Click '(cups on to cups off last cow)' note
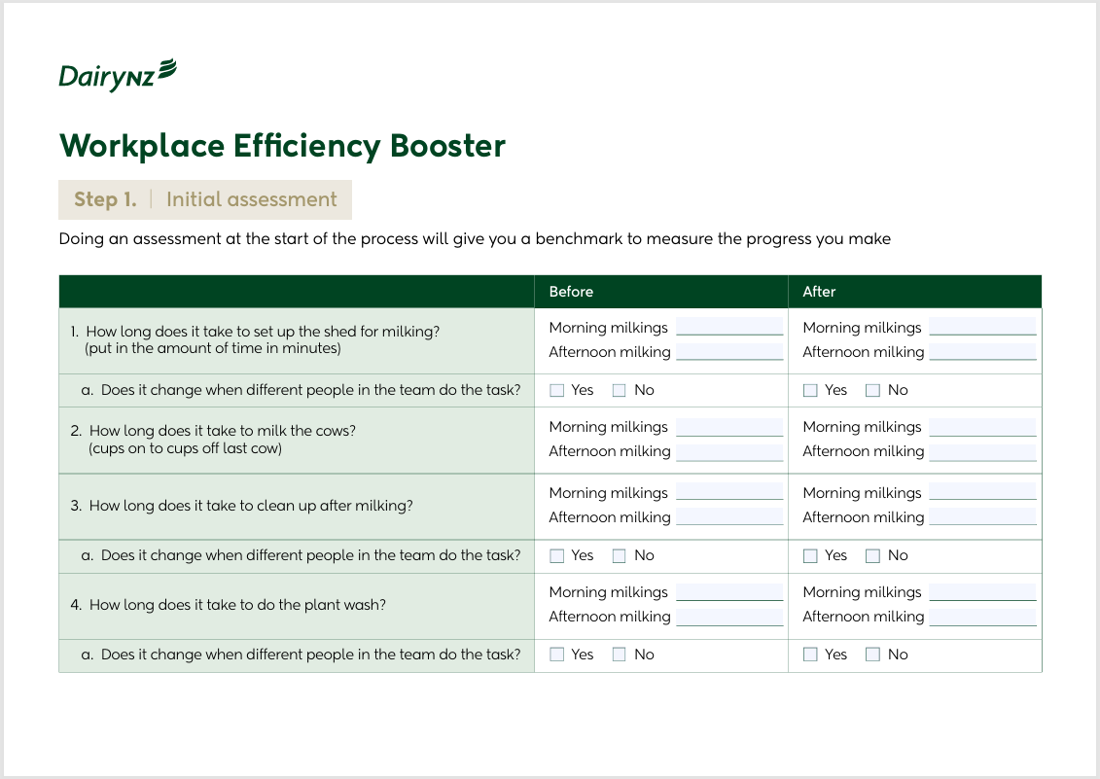The image size is (1100, 779). pos(185,448)
